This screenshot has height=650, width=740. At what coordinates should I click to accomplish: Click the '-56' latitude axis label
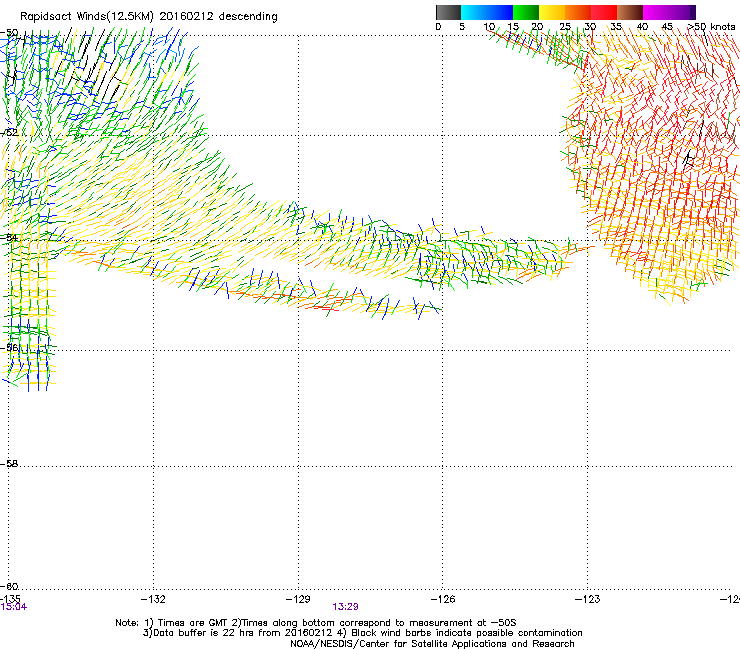coord(9,347)
